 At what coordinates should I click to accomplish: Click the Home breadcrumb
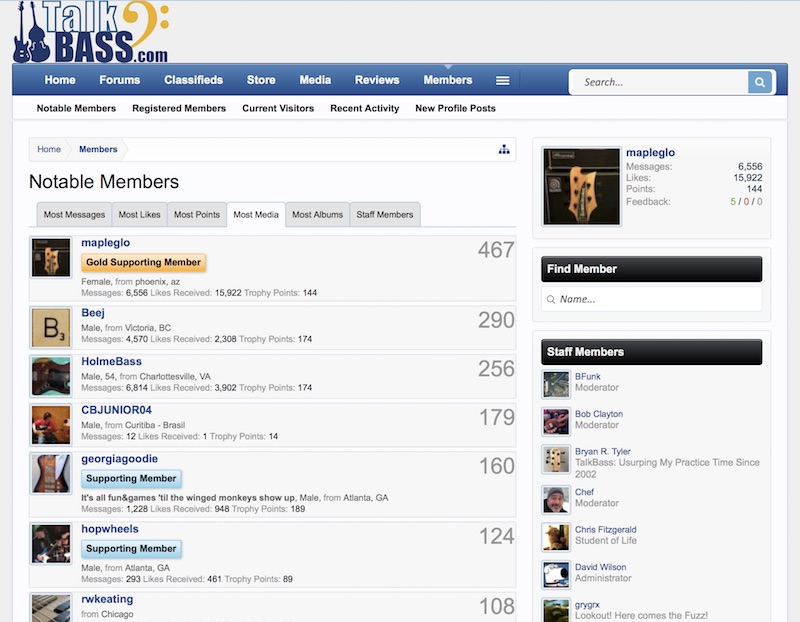(49, 150)
